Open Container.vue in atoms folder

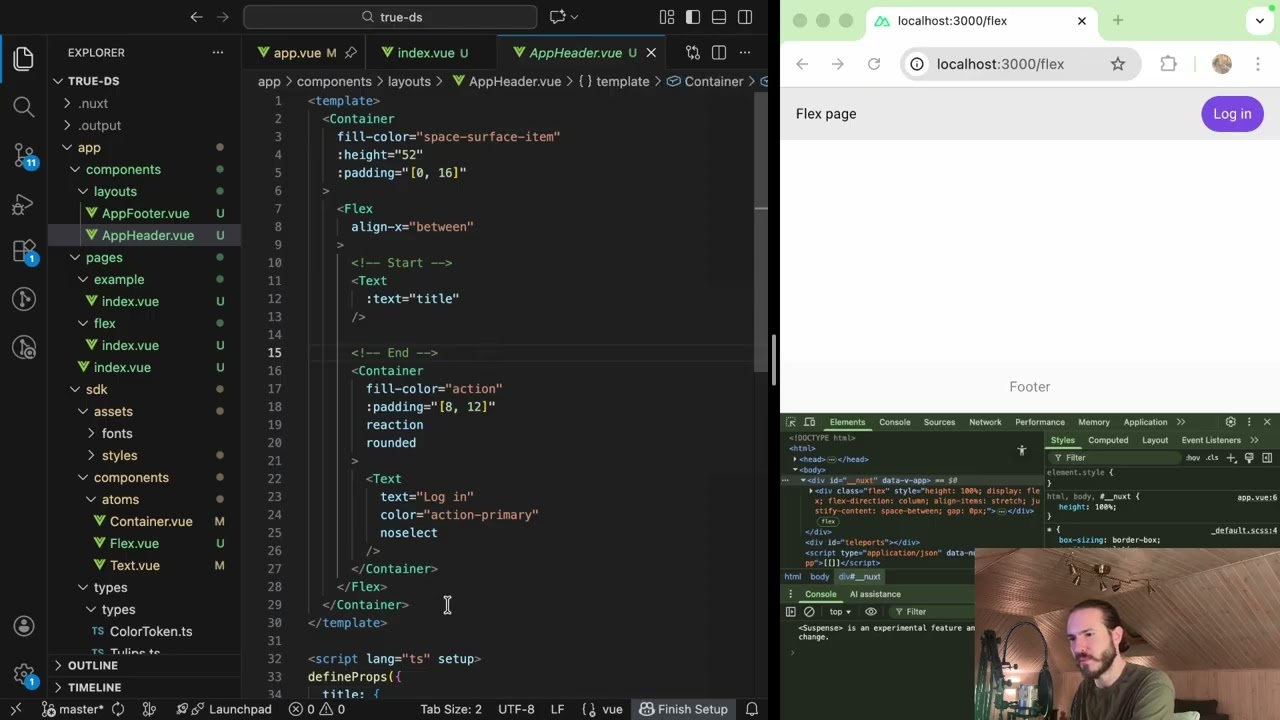151,521
